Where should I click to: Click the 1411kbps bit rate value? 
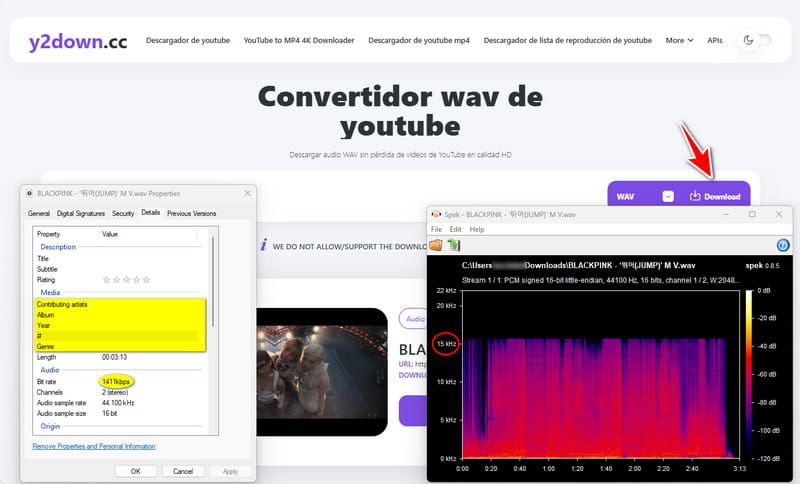click(x=116, y=381)
